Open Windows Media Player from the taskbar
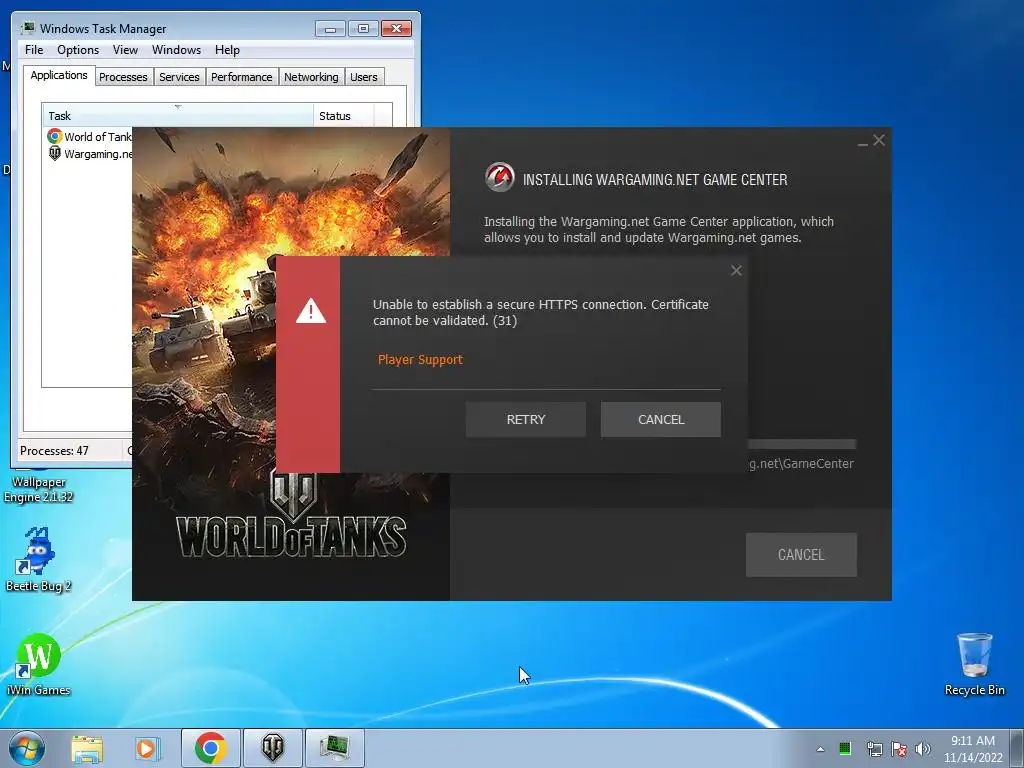This screenshot has width=1024, height=768. coord(148,748)
